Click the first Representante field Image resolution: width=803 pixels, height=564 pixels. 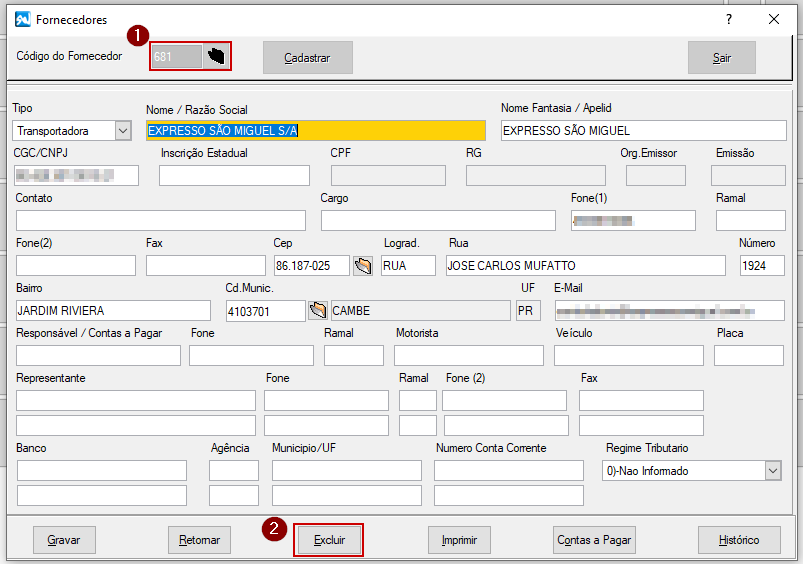pos(136,400)
